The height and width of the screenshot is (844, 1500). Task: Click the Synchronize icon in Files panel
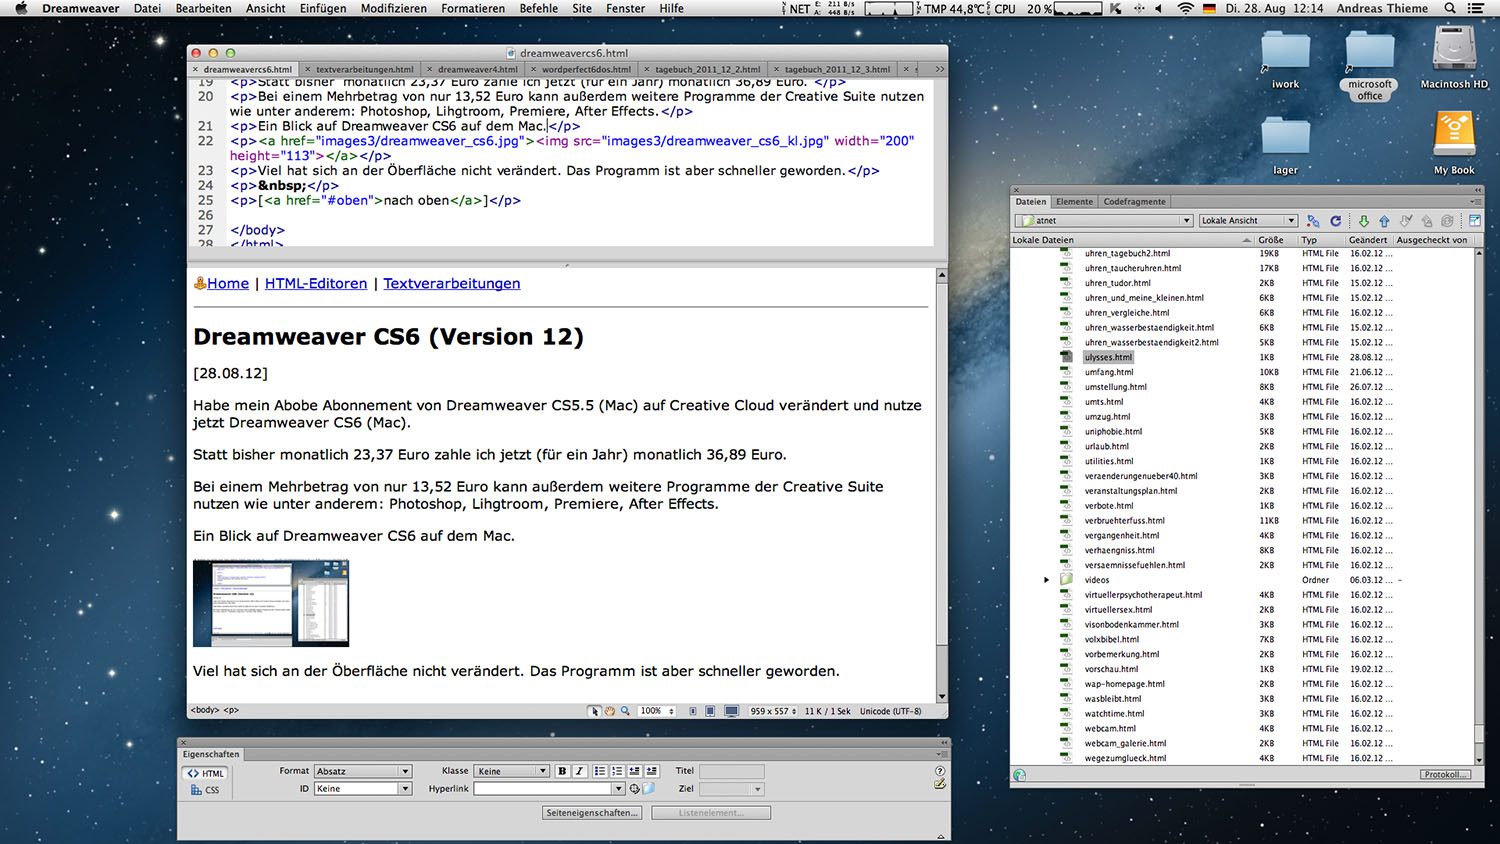1447,221
